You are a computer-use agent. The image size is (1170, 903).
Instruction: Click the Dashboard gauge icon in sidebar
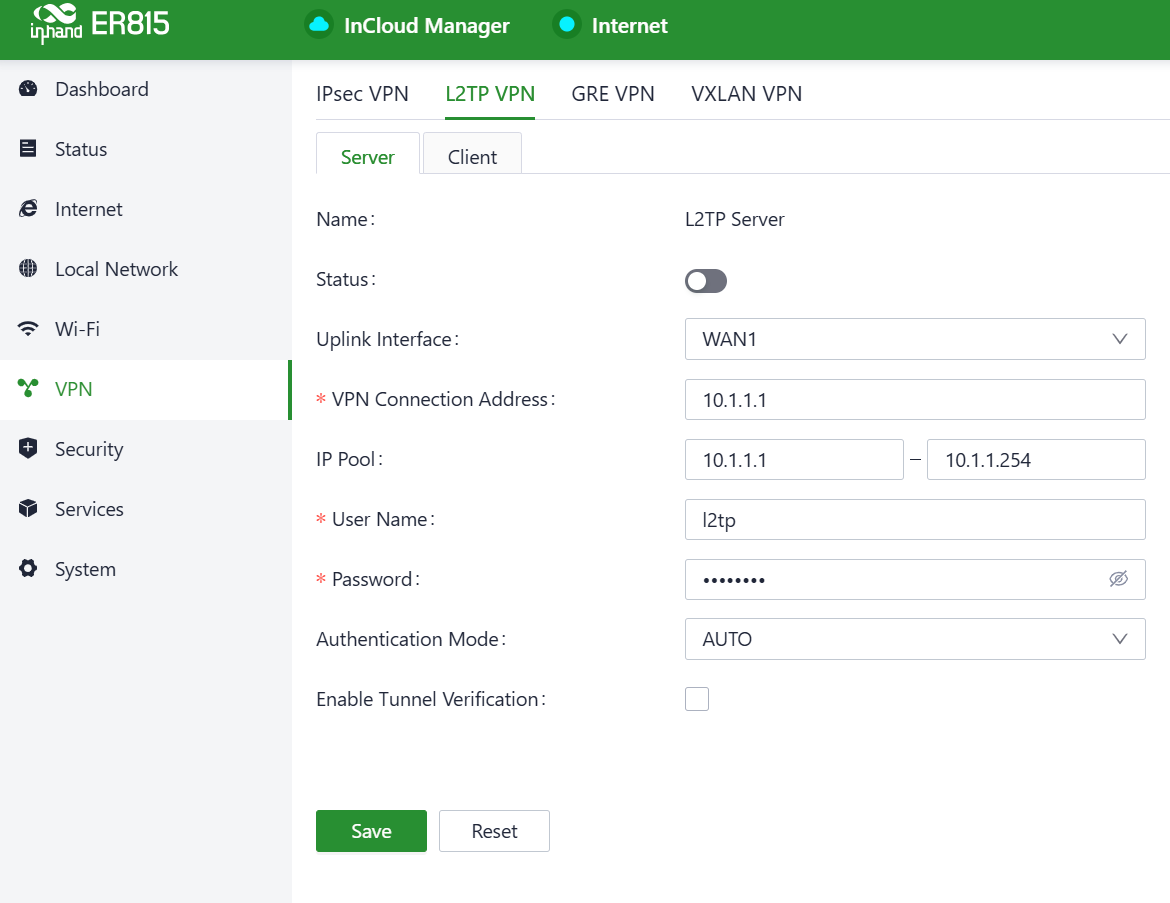(28, 89)
